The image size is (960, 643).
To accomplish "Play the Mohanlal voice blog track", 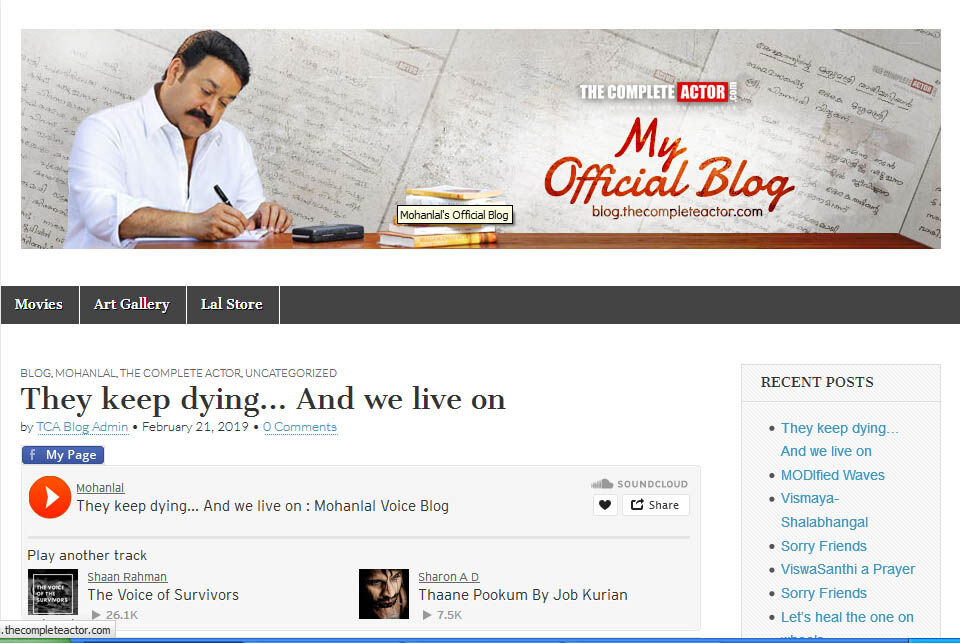I will coord(49,497).
